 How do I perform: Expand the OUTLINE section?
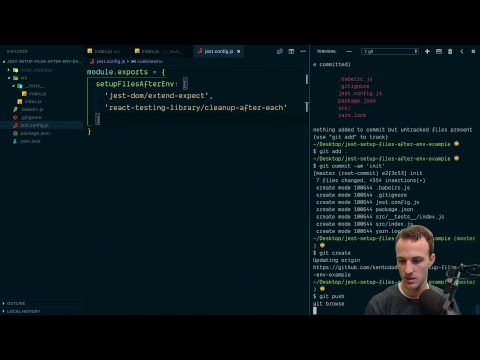[x=16, y=303]
